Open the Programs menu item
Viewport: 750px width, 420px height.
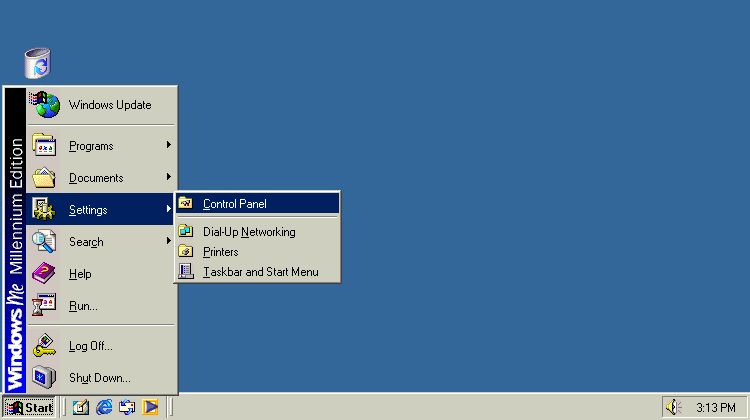(x=101, y=145)
